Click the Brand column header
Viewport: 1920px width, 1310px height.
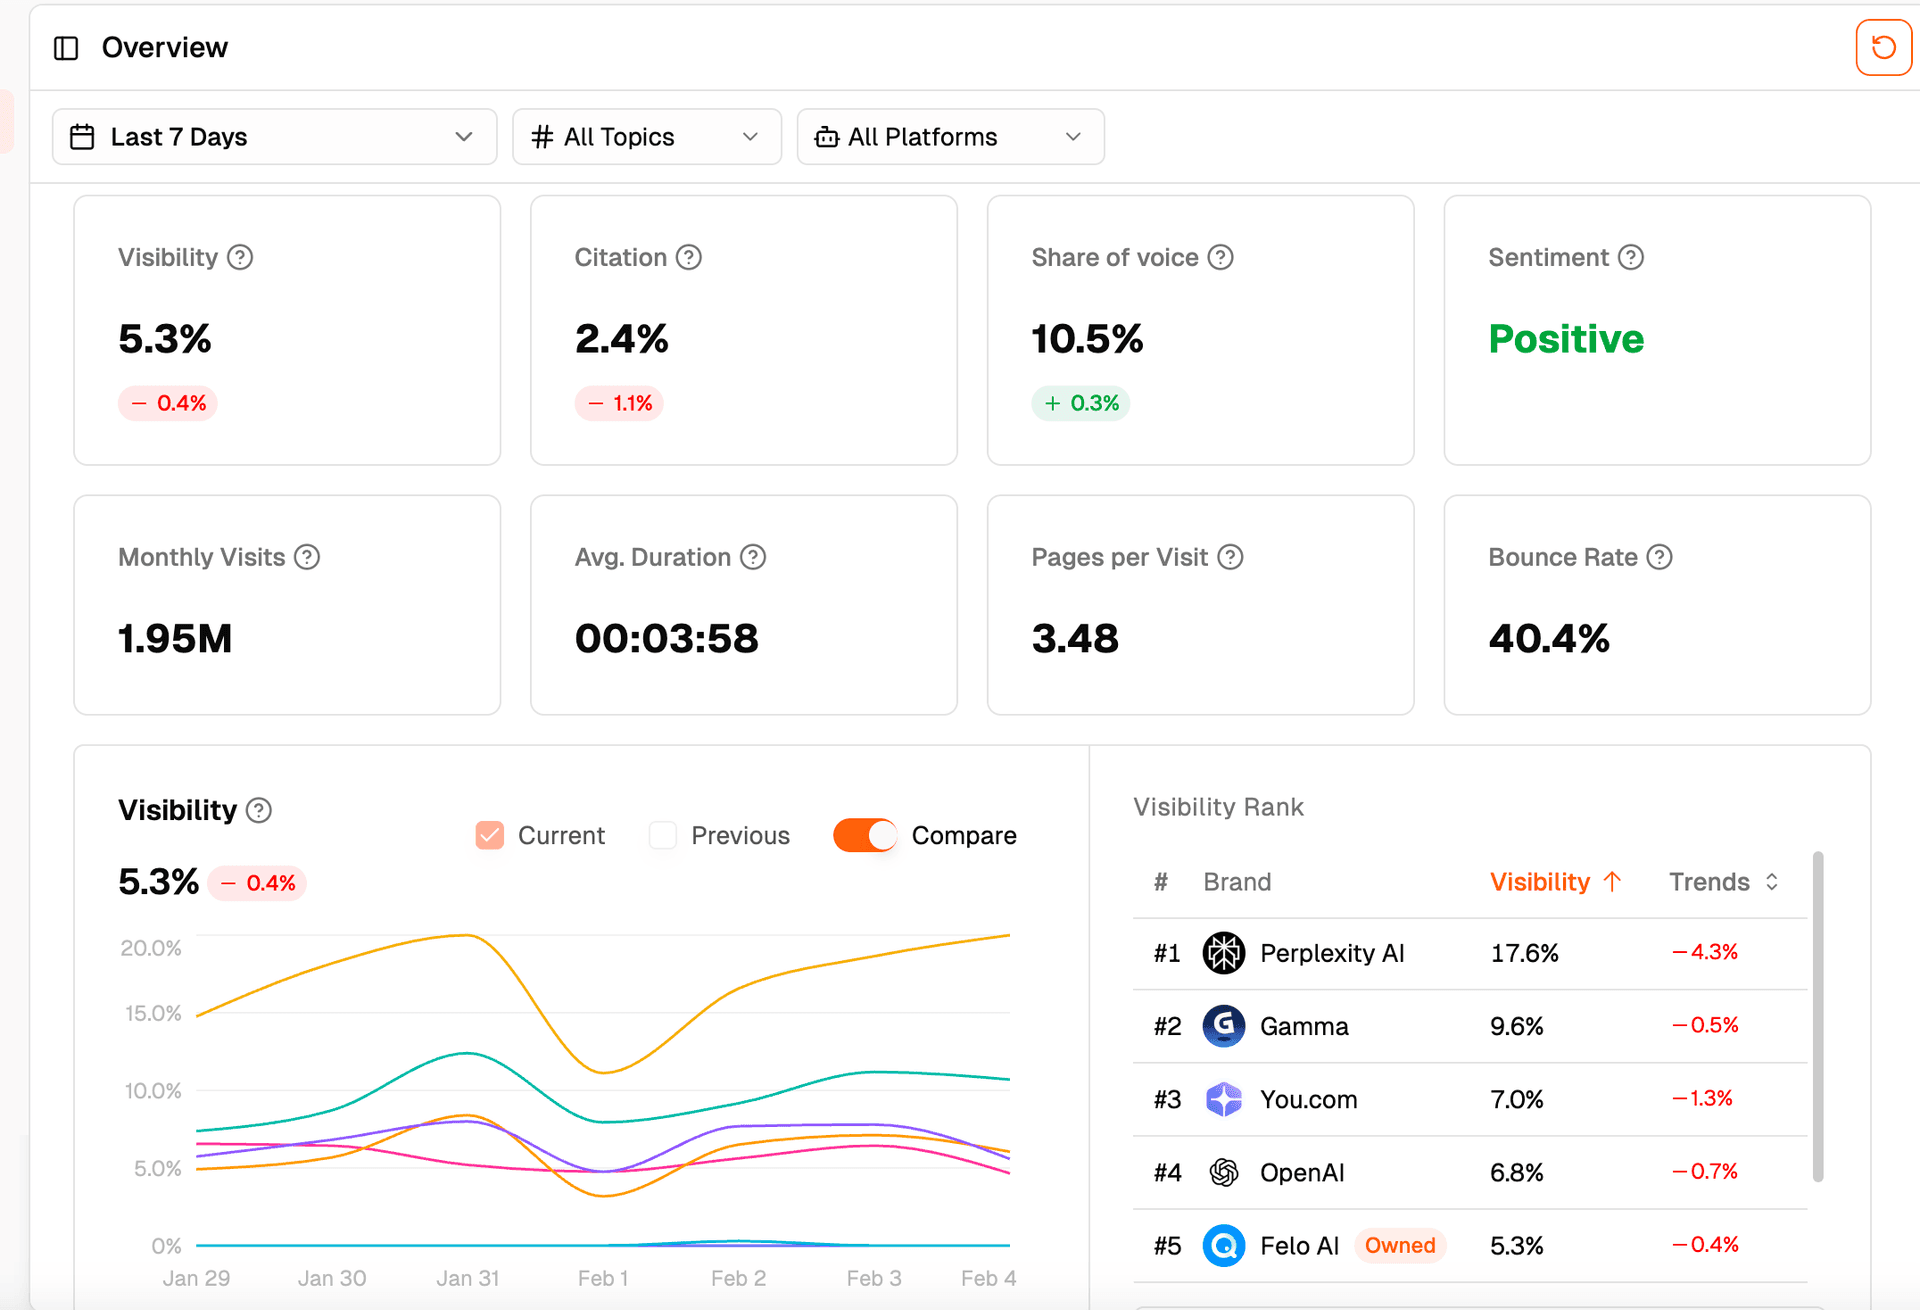pos(1237,882)
